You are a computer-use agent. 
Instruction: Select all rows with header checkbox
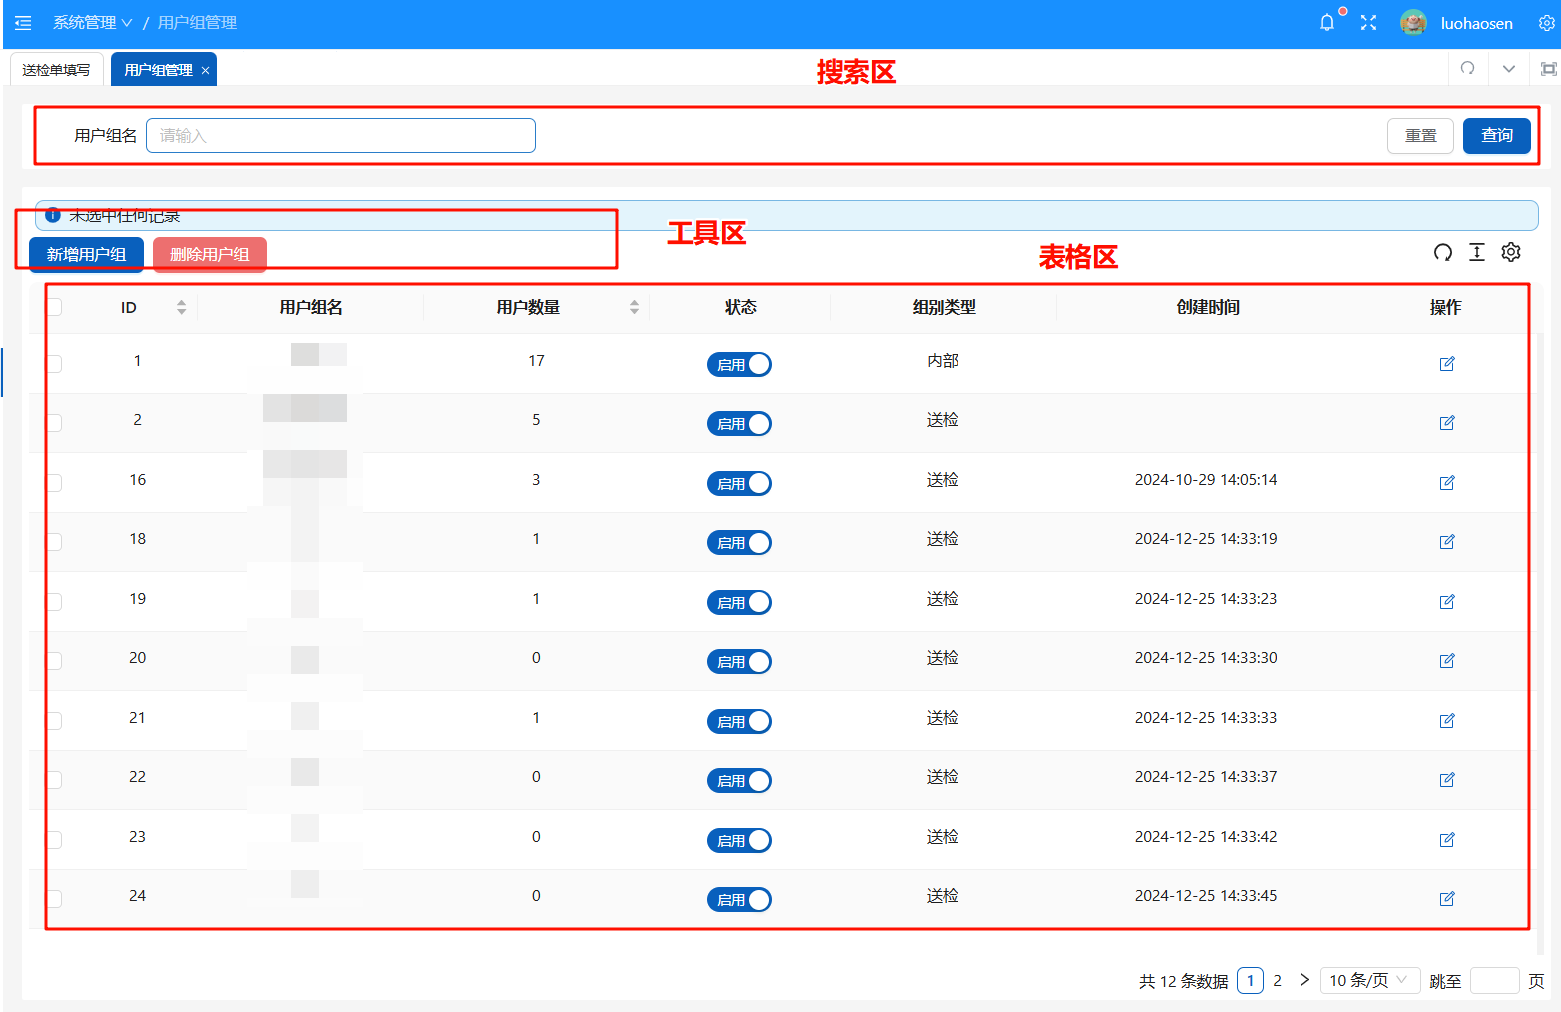coord(54,307)
